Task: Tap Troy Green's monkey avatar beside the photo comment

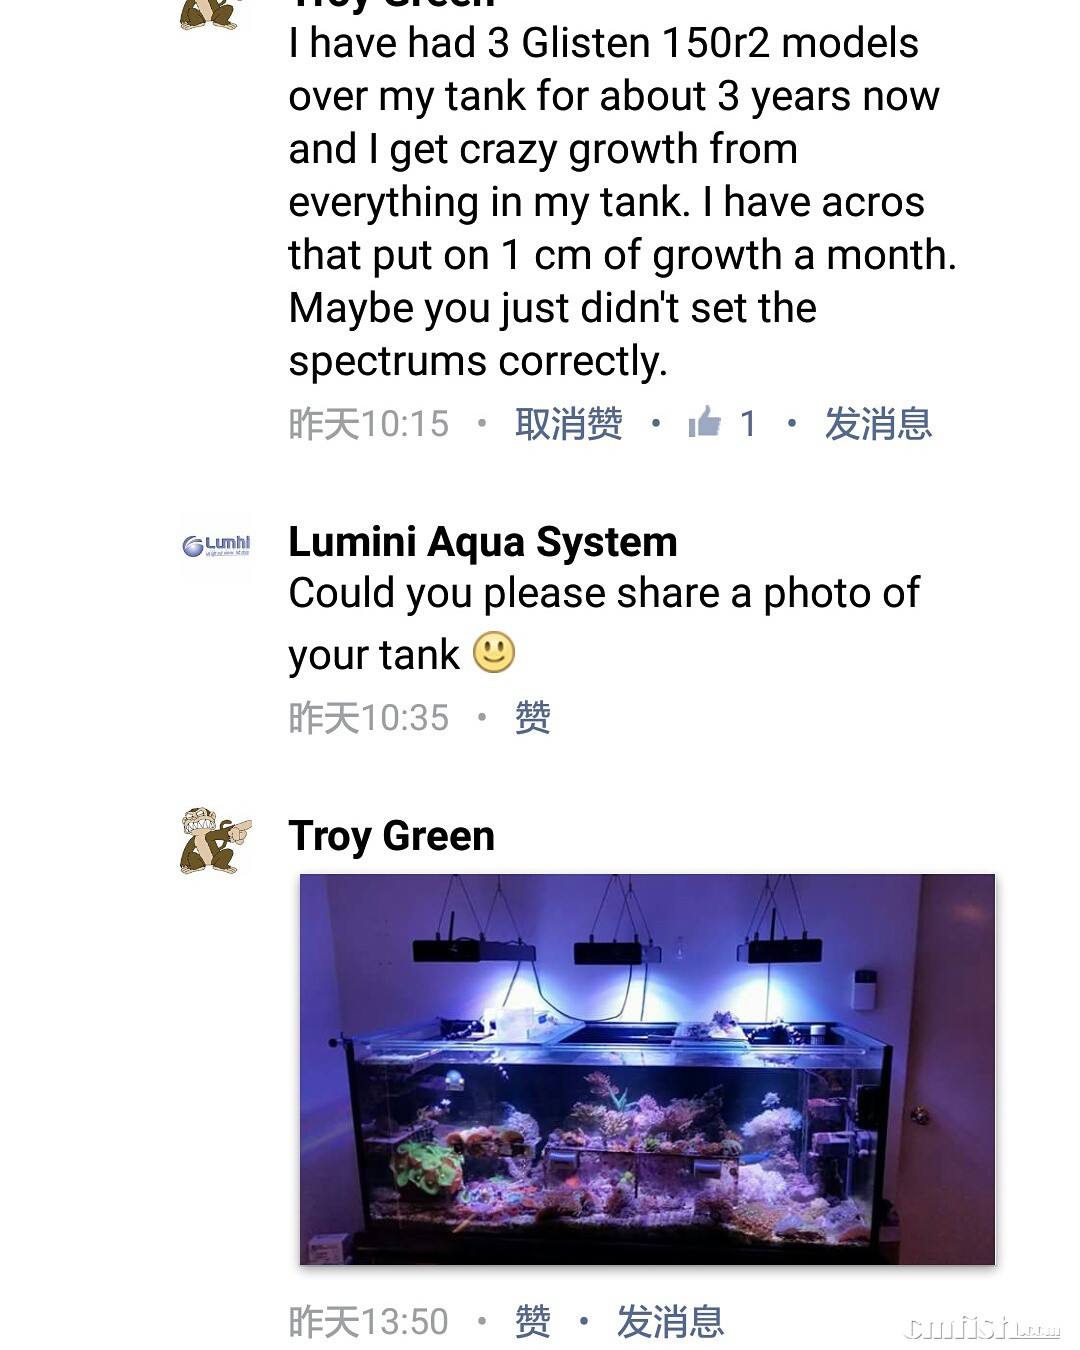Action: (x=215, y=840)
